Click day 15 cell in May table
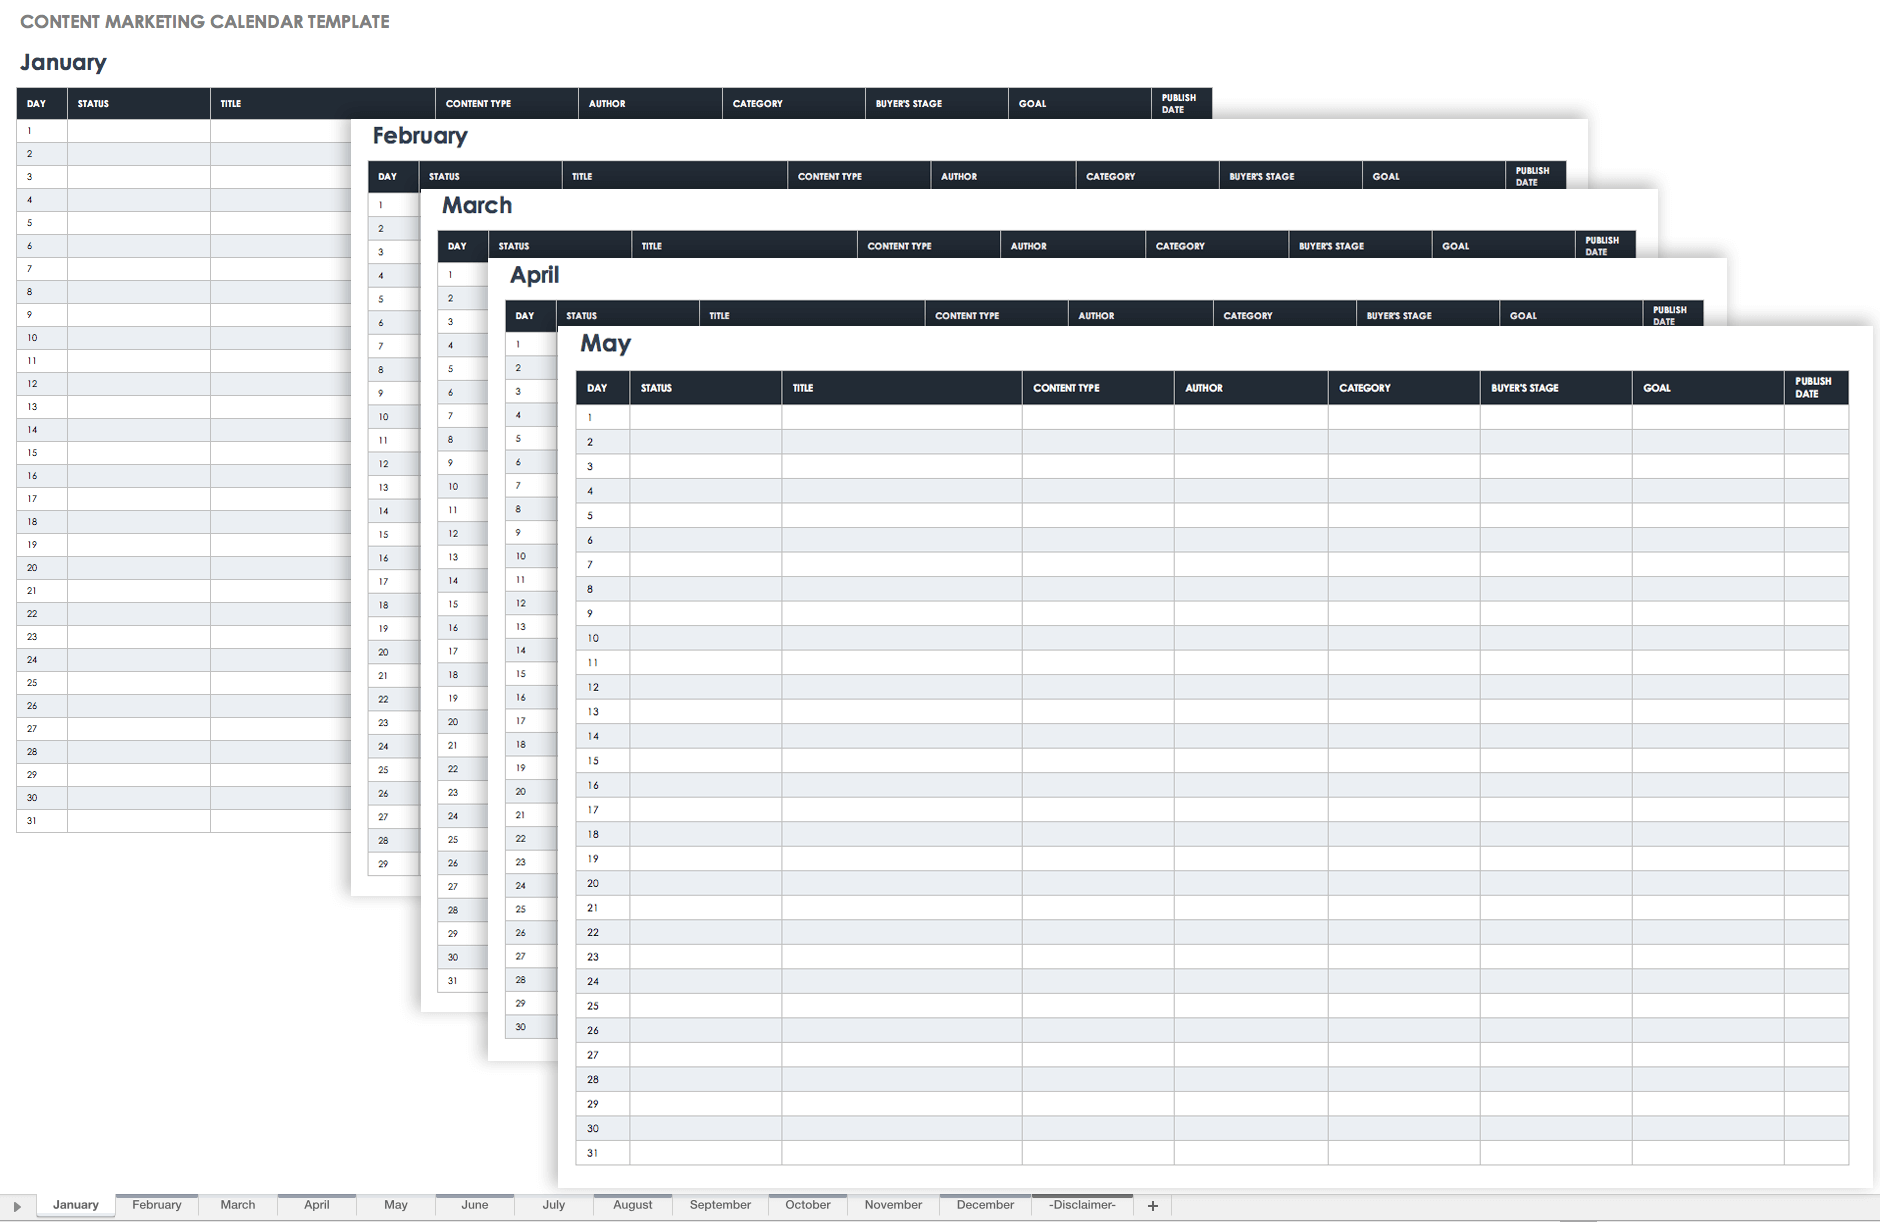The height and width of the screenshot is (1222, 1880). click(x=602, y=761)
